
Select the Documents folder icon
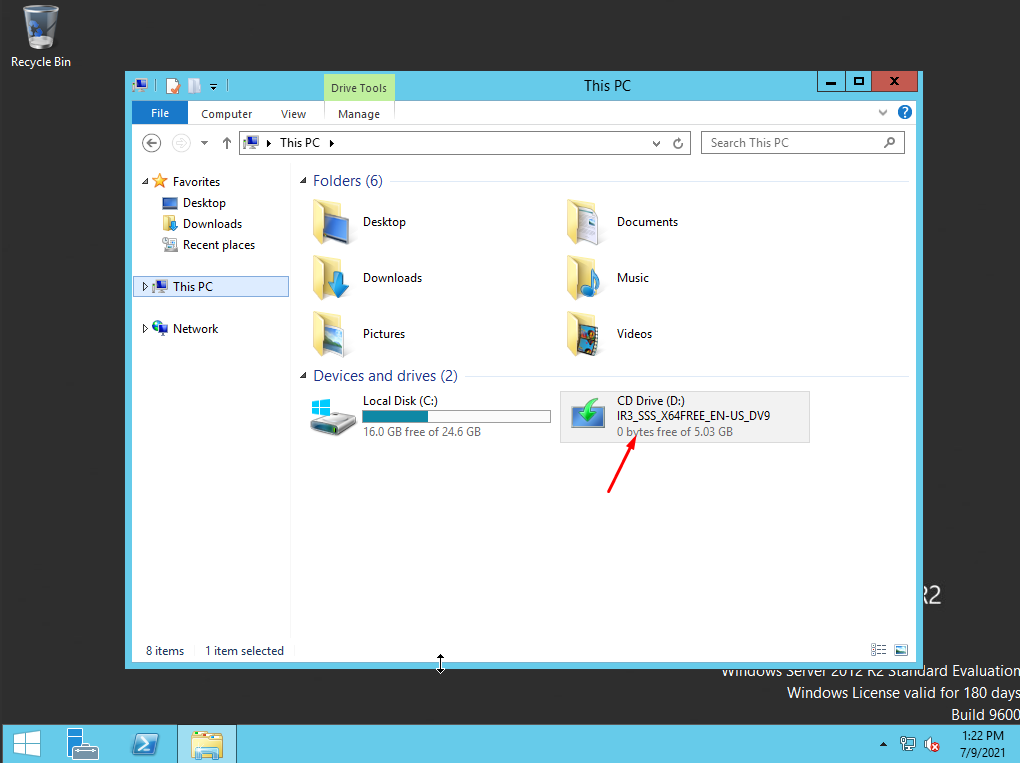[585, 222]
